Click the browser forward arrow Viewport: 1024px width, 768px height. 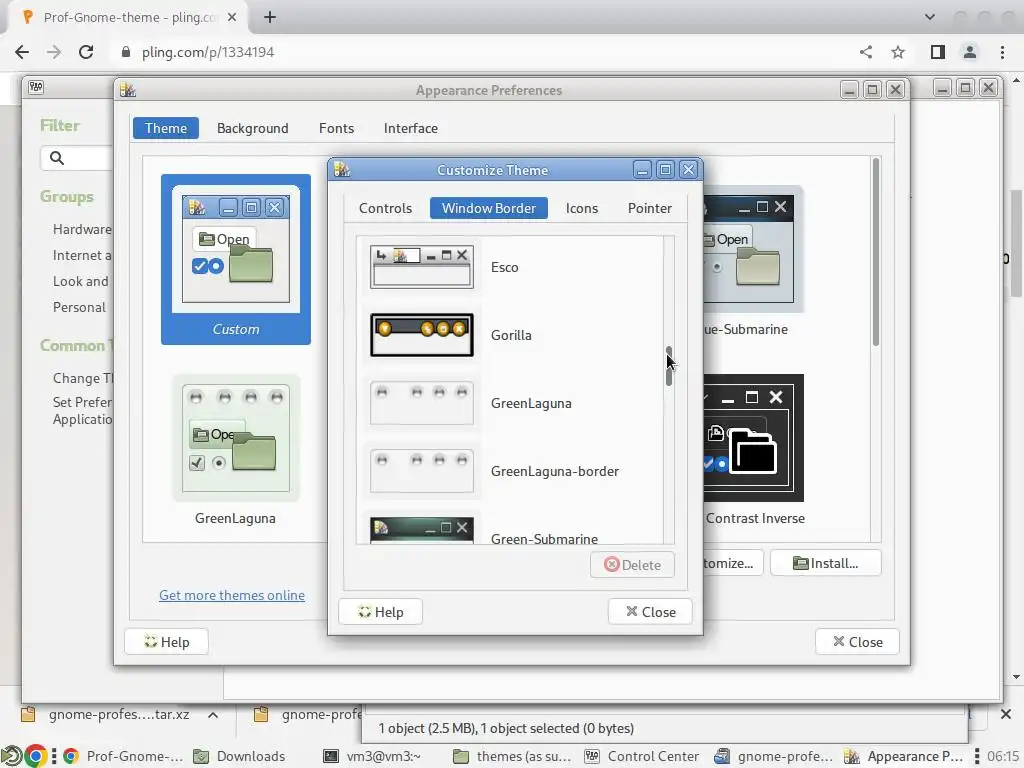54,52
